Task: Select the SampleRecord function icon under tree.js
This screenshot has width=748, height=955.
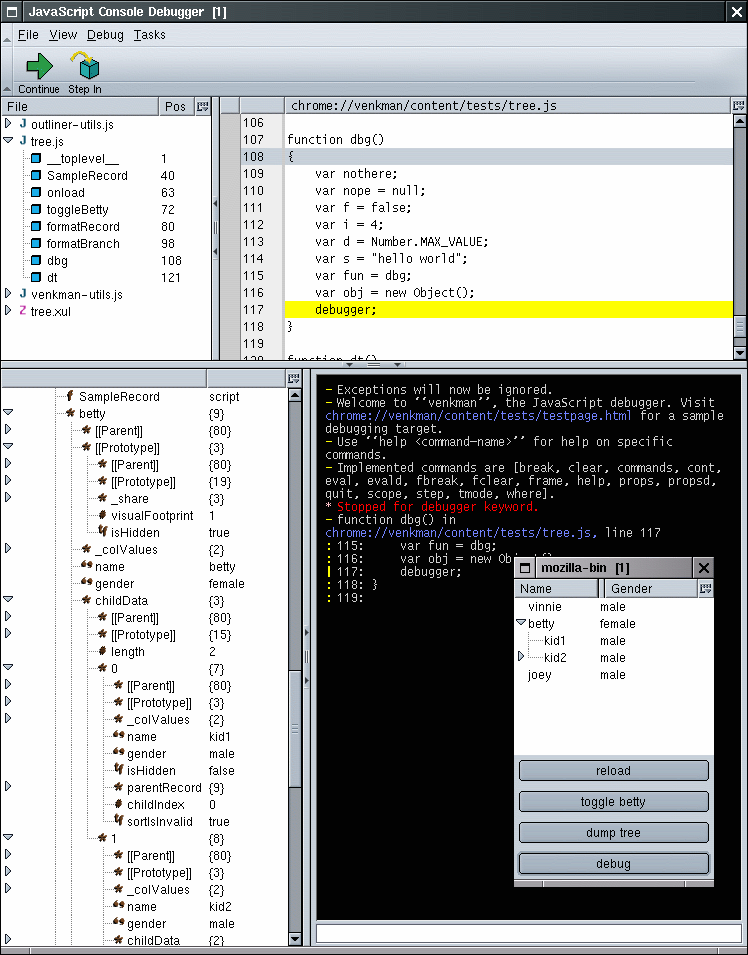Action: [x=36, y=175]
